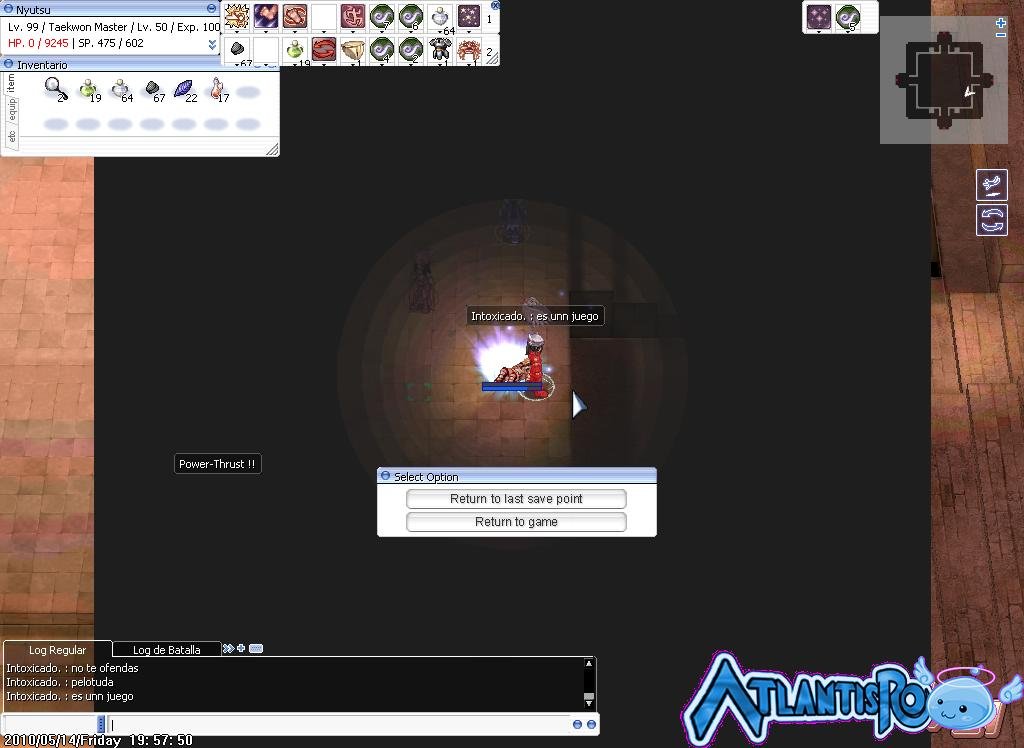This screenshot has width=1024, height=748.
Task: Click the minimap
Action: 944,80
